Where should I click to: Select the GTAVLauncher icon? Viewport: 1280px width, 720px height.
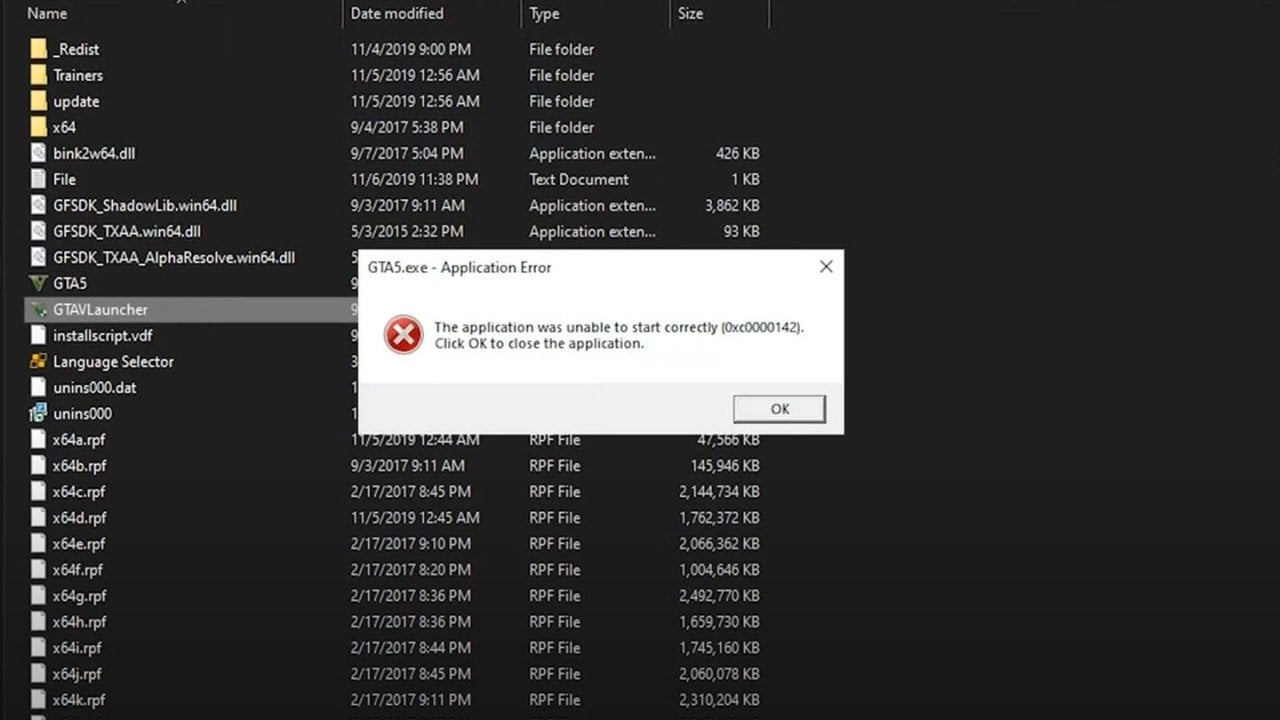39,310
